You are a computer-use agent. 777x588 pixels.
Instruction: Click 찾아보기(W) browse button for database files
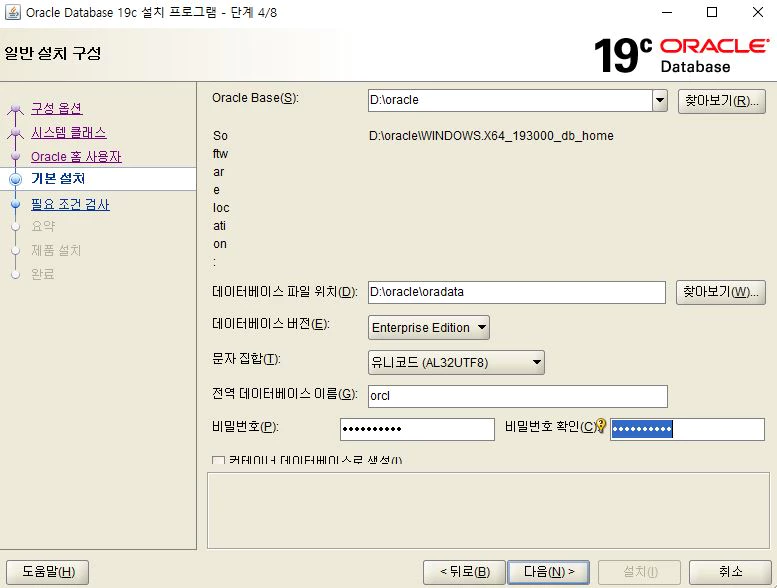(x=721, y=292)
